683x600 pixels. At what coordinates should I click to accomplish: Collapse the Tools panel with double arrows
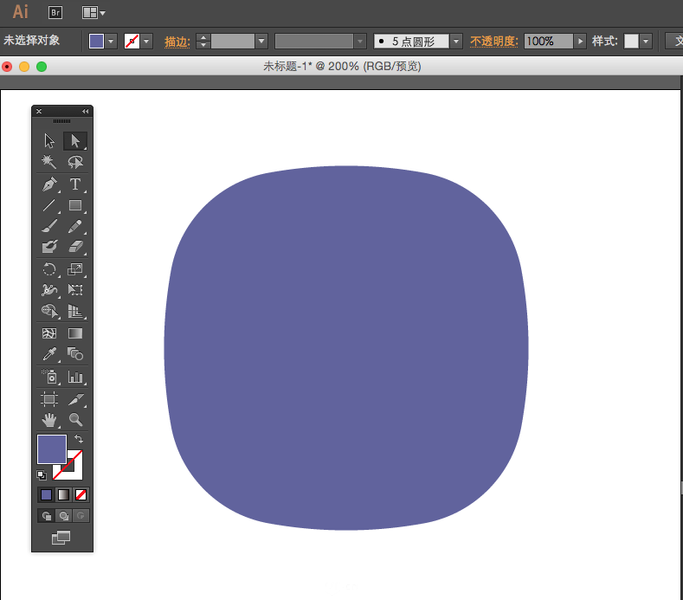[x=85, y=112]
